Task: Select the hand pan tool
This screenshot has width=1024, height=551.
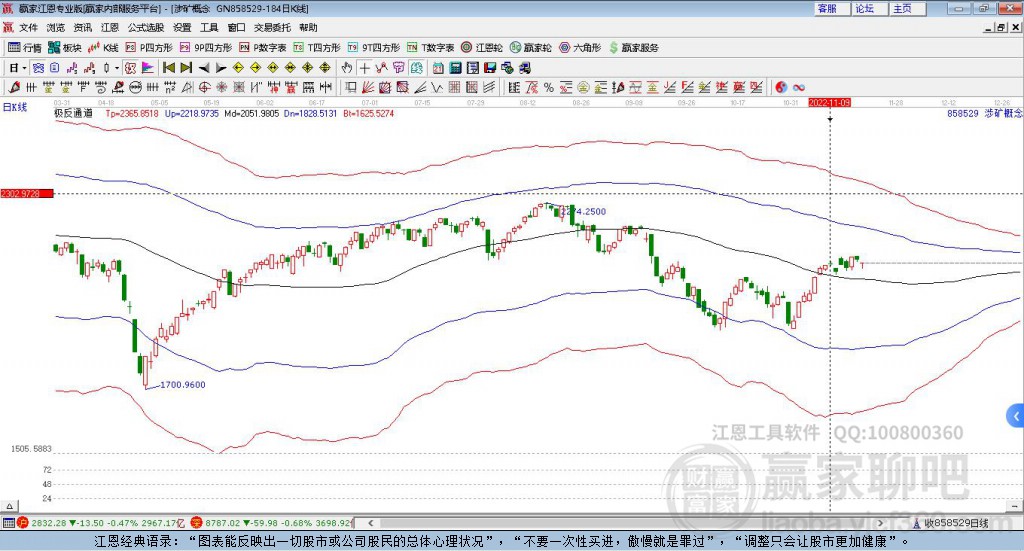Action: pos(347,68)
